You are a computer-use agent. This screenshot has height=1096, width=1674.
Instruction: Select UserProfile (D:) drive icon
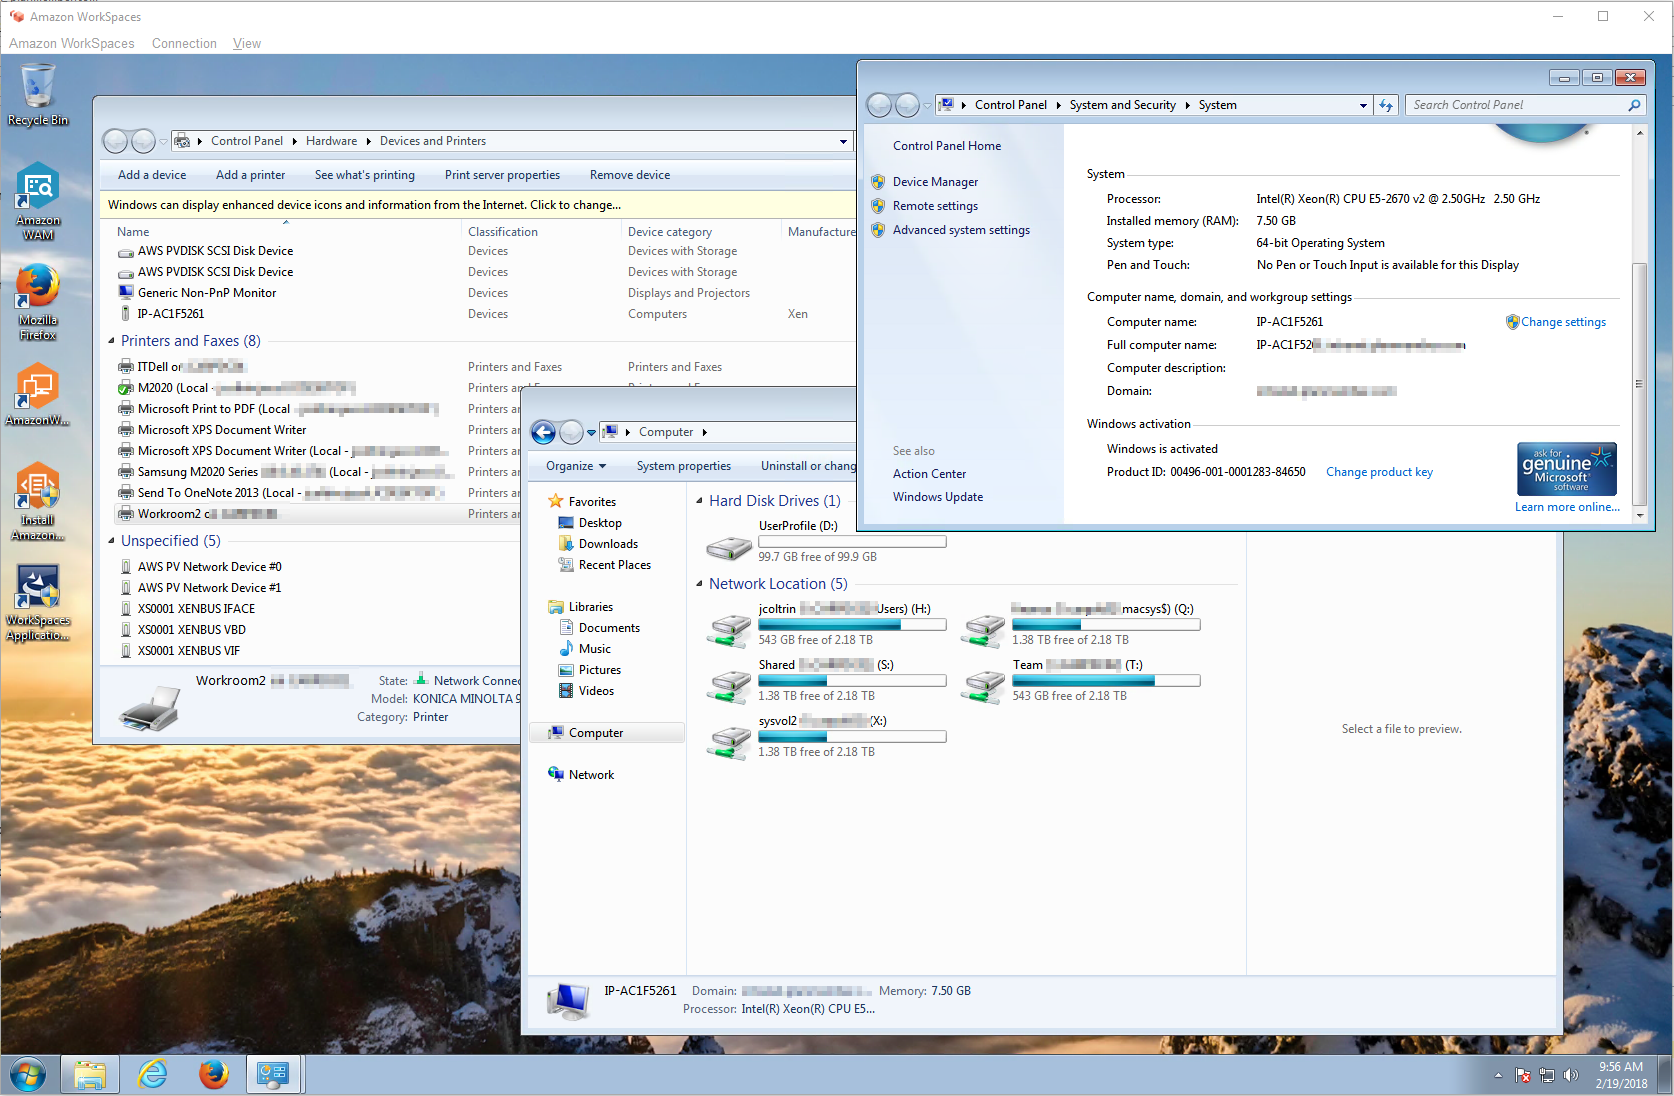(729, 546)
